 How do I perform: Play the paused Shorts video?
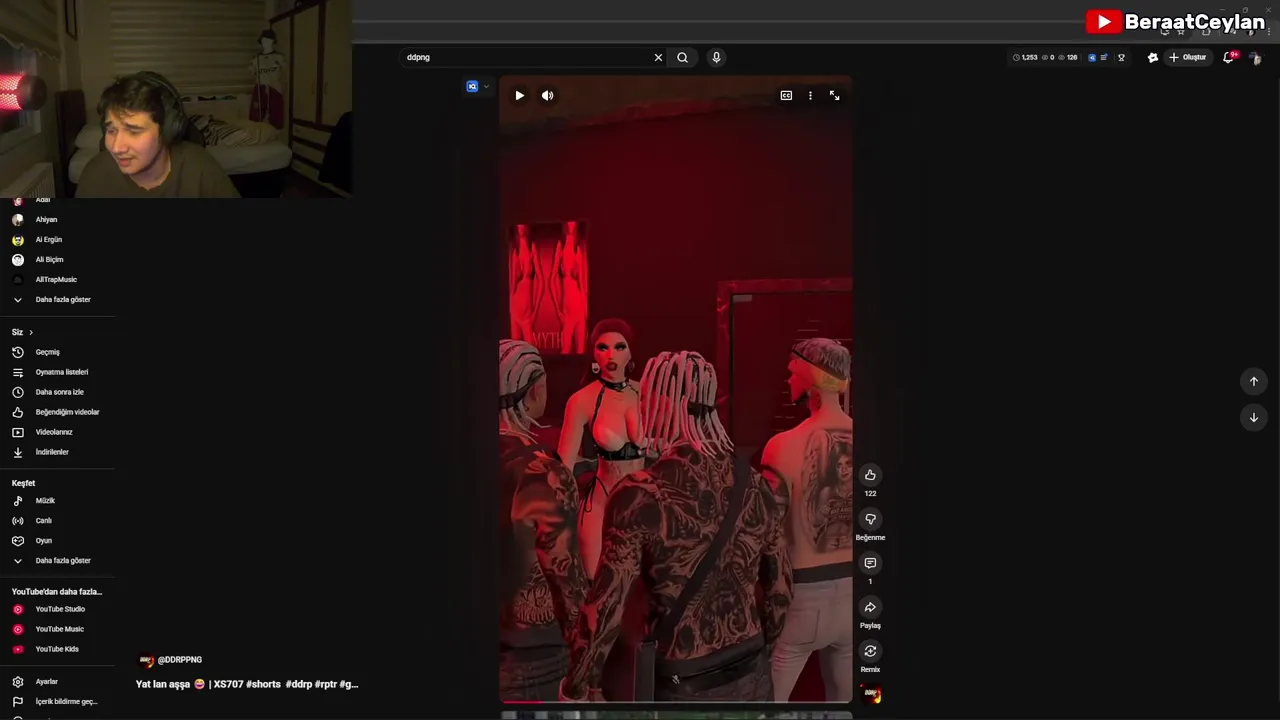click(x=519, y=95)
